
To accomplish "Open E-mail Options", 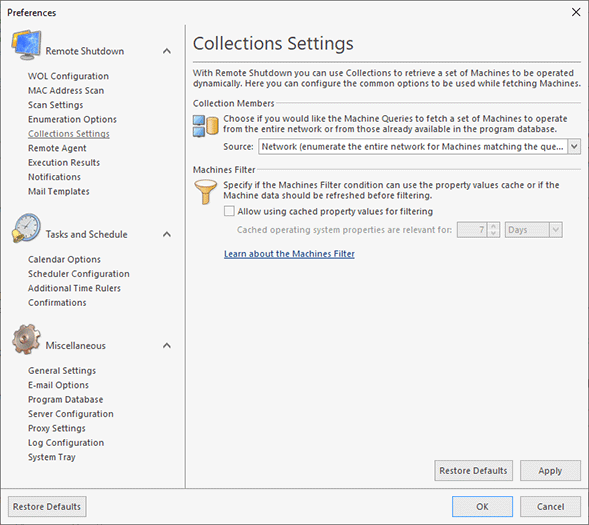I will click(x=58, y=385).
